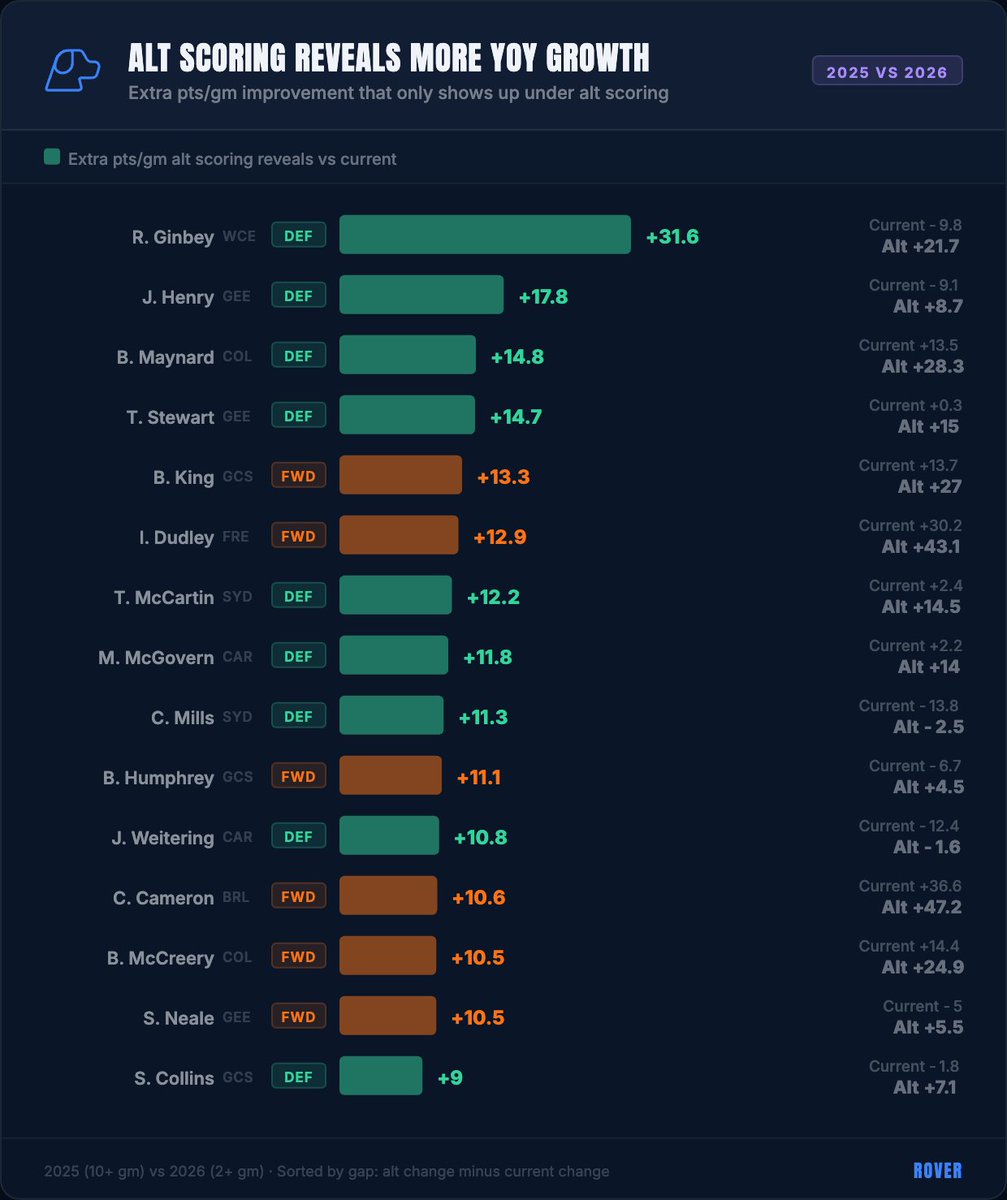Open the 2025 VS 2026 season selector
The height and width of the screenshot is (1200, 1007).
pos(886,70)
